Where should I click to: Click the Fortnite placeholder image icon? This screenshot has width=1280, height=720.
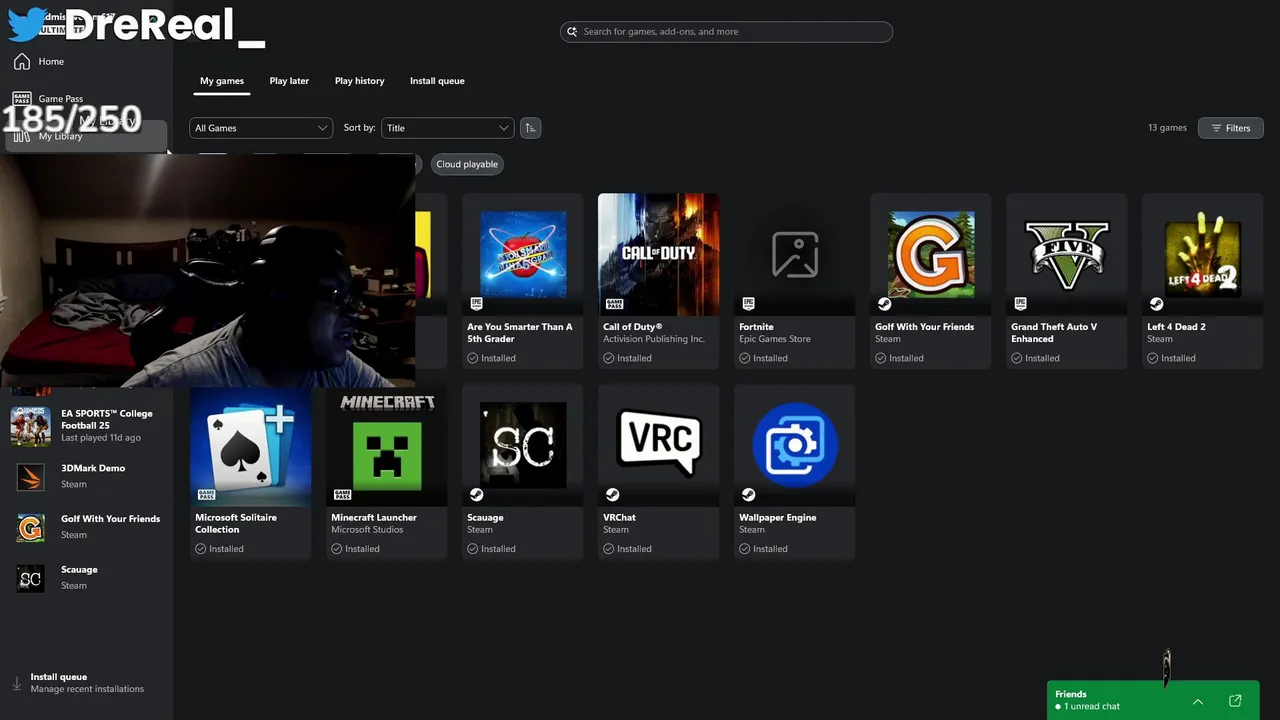[x=795, y=254]
